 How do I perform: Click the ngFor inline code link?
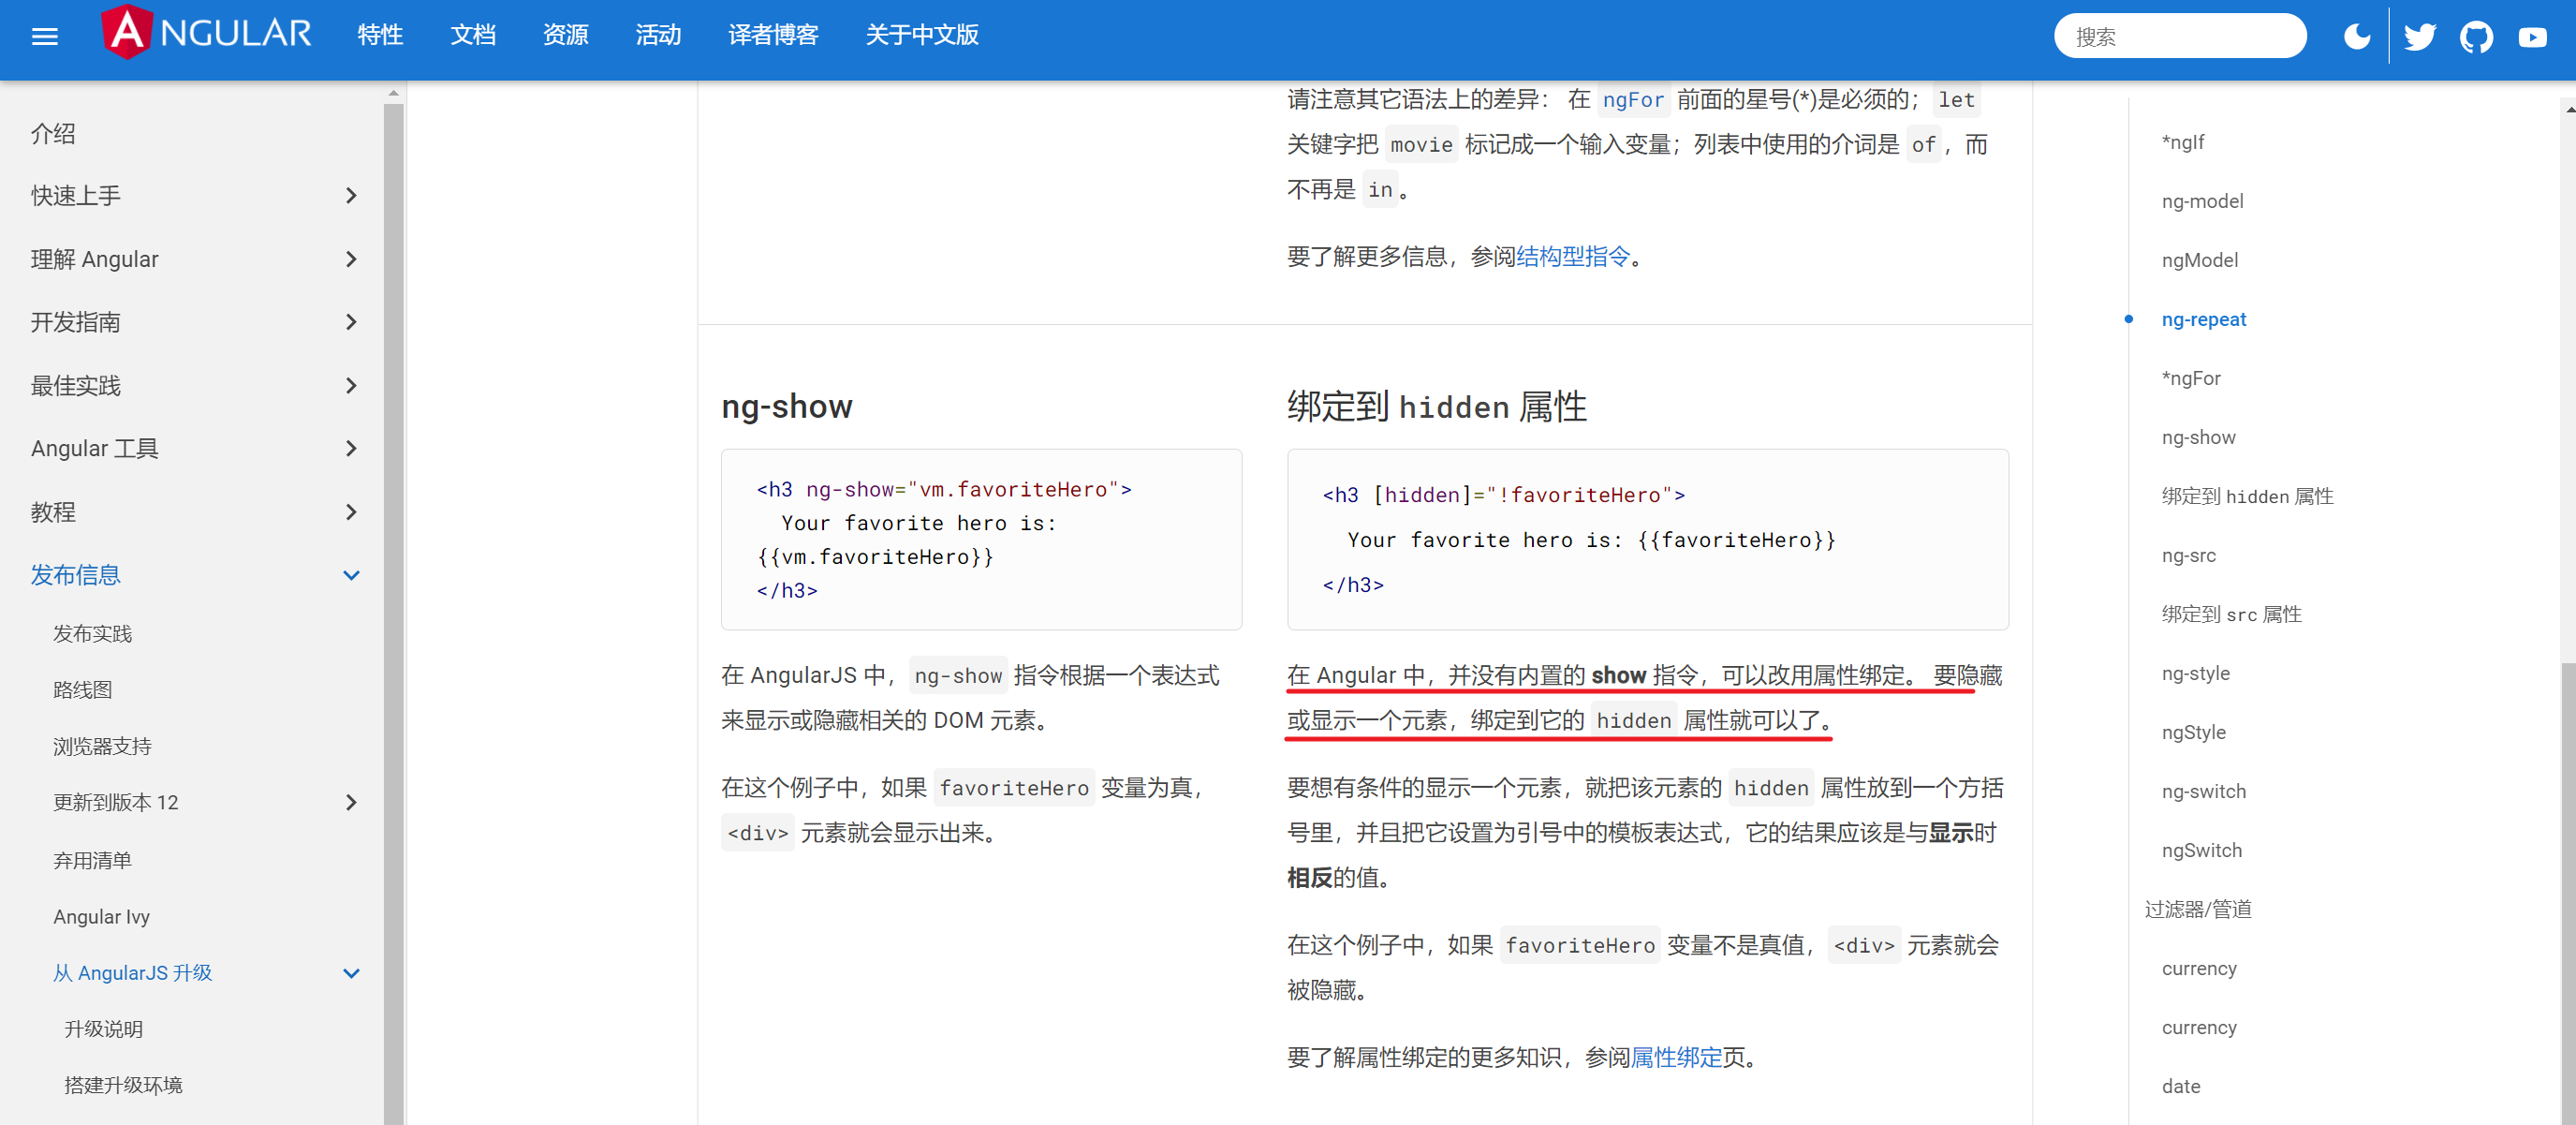click(1633, 100)
